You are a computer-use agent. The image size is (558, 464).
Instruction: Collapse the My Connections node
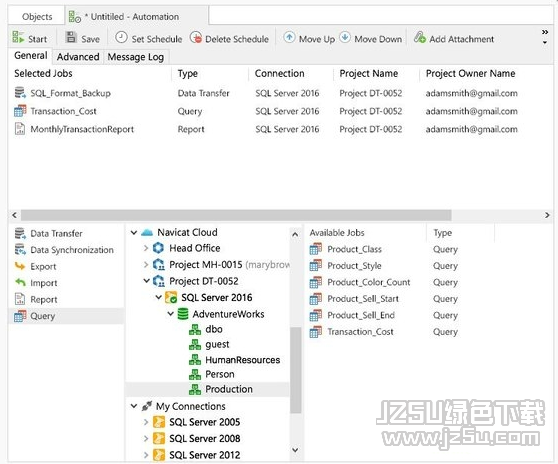(x=134, y=406)
